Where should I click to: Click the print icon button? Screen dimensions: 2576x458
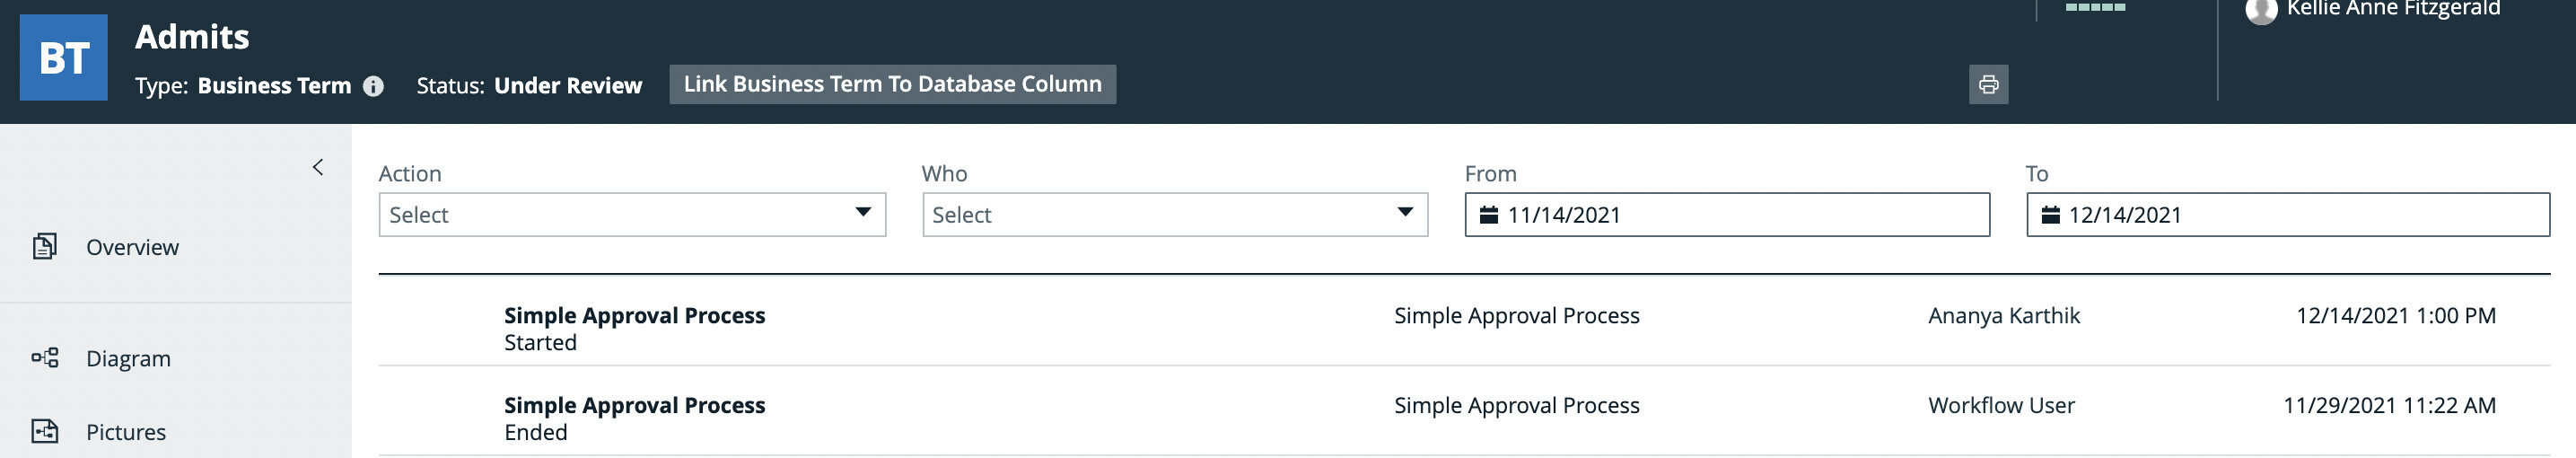[1988, 84]
